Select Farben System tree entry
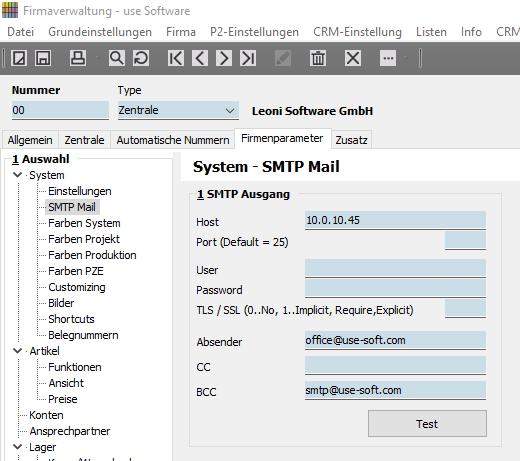 [x=84, y=223]
